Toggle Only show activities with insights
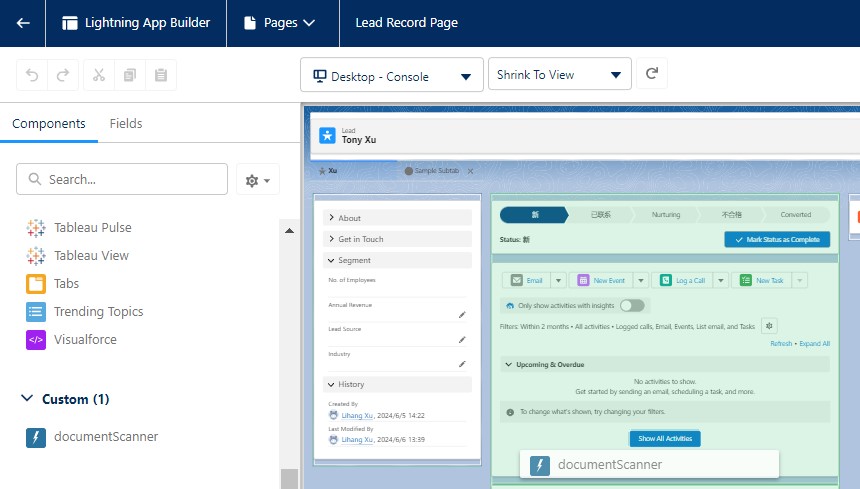Screen dimensions: 860x489 click(x=632, y=305)
